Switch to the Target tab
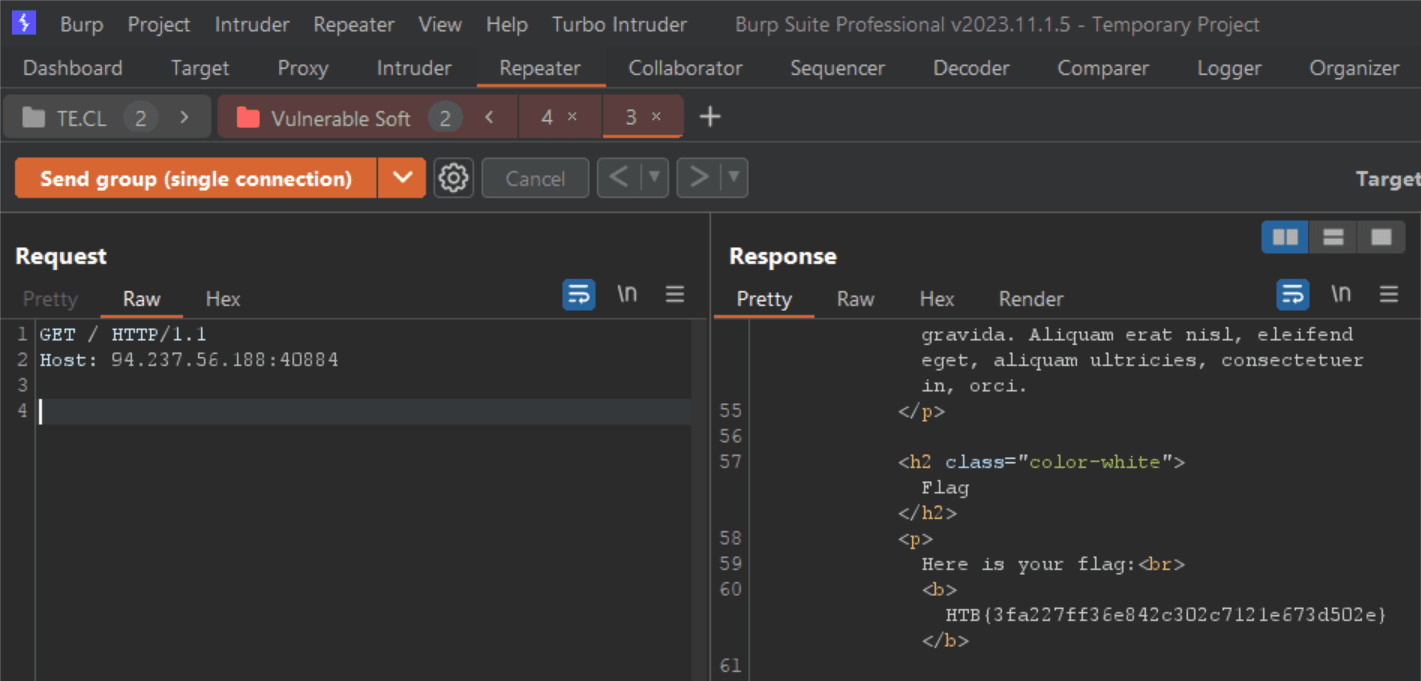Screen dimensions: 1421x681 coord(200,68)
